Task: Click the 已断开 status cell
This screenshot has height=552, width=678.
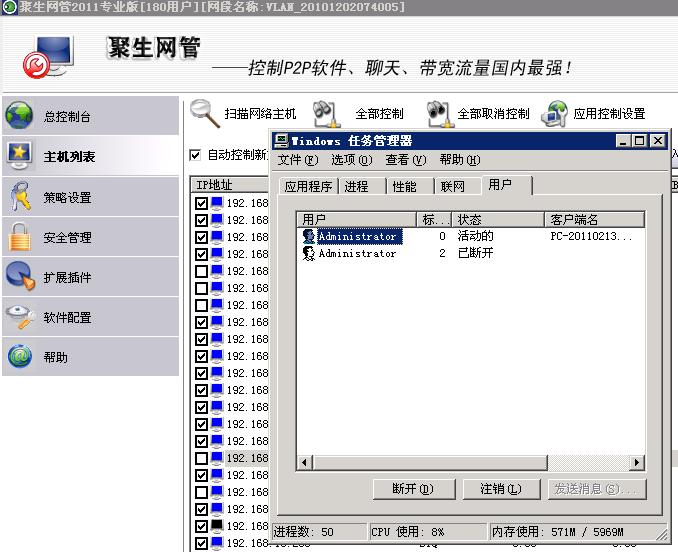Action: click(475, 253)
